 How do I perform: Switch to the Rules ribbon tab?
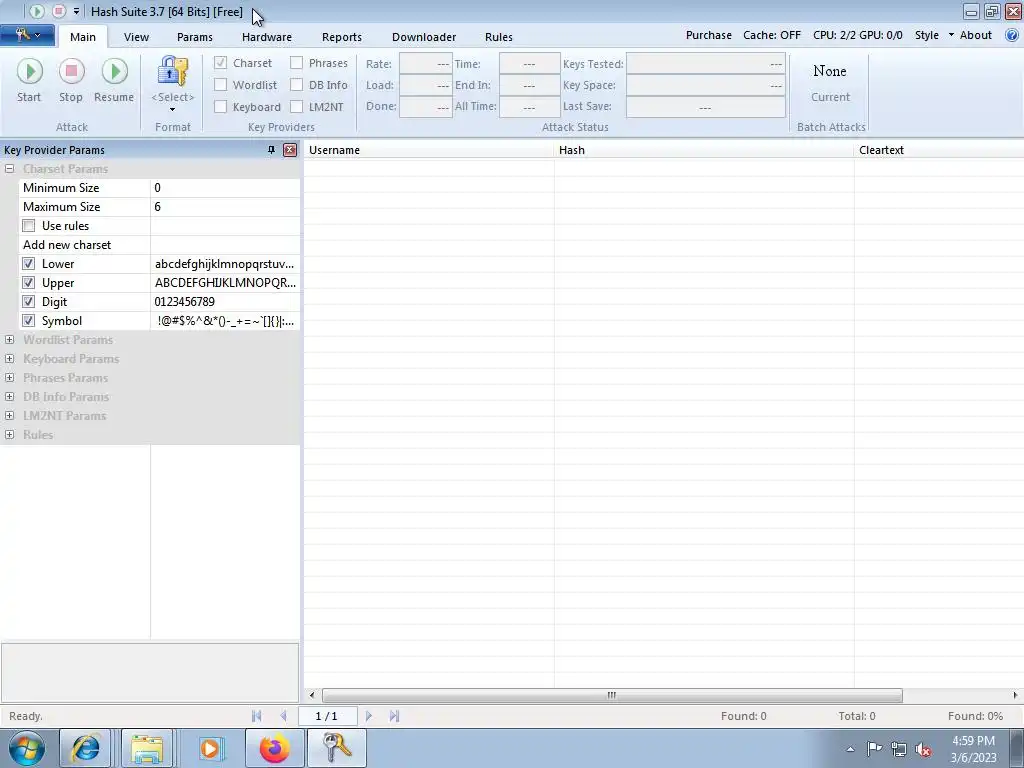pos(499,37)
